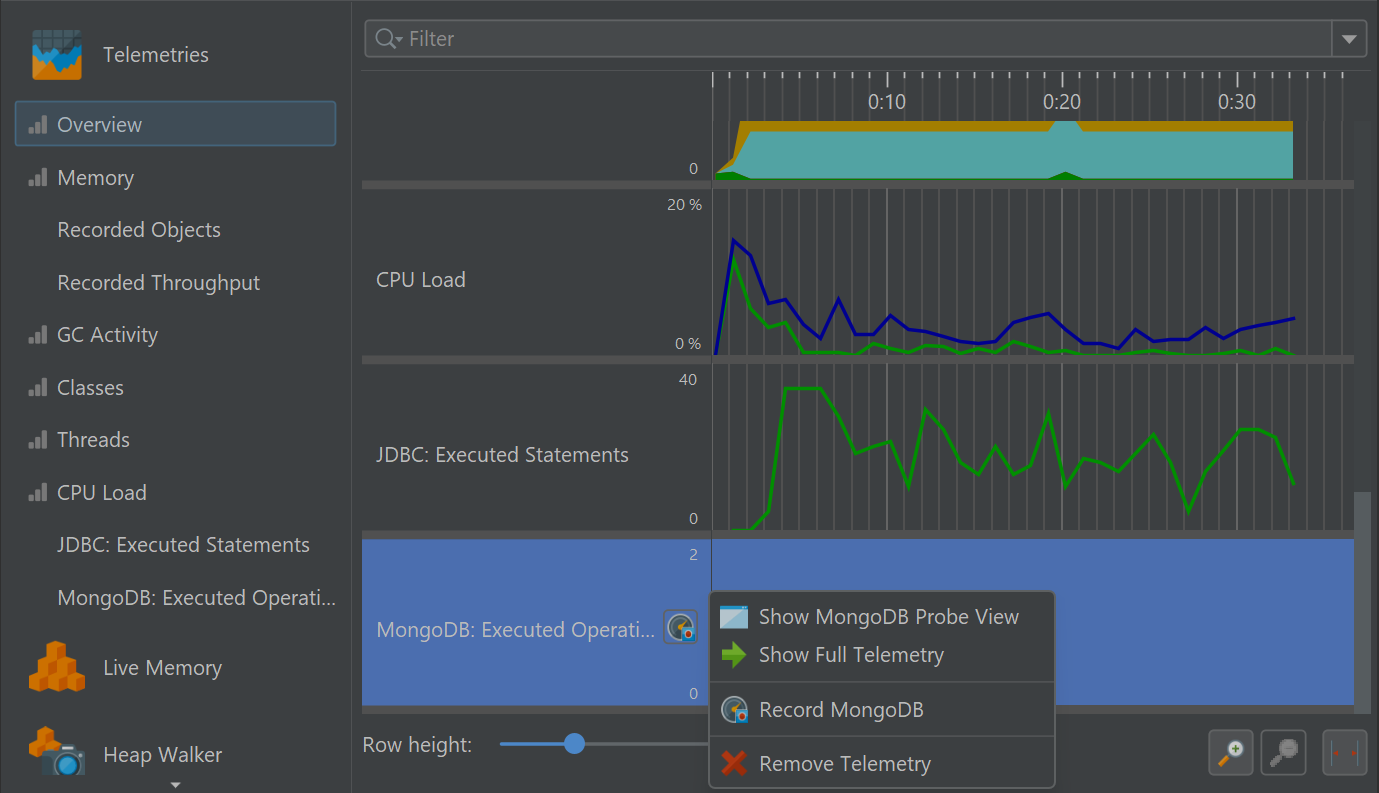The height and width of the screenshot is (793, 1379).
Task: Click the fit-to-window timeline icon
Action: tap(1344, 751)
